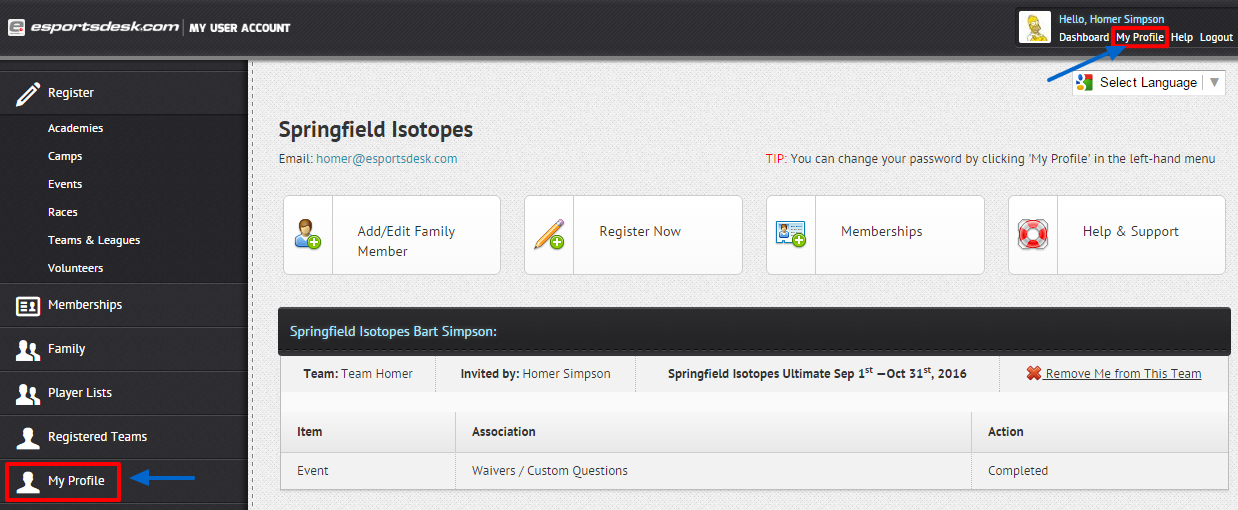The height and width of the screenshot is (510, 1238).
Task: Click the Action column header
Action: click(x=1006, y=432)
